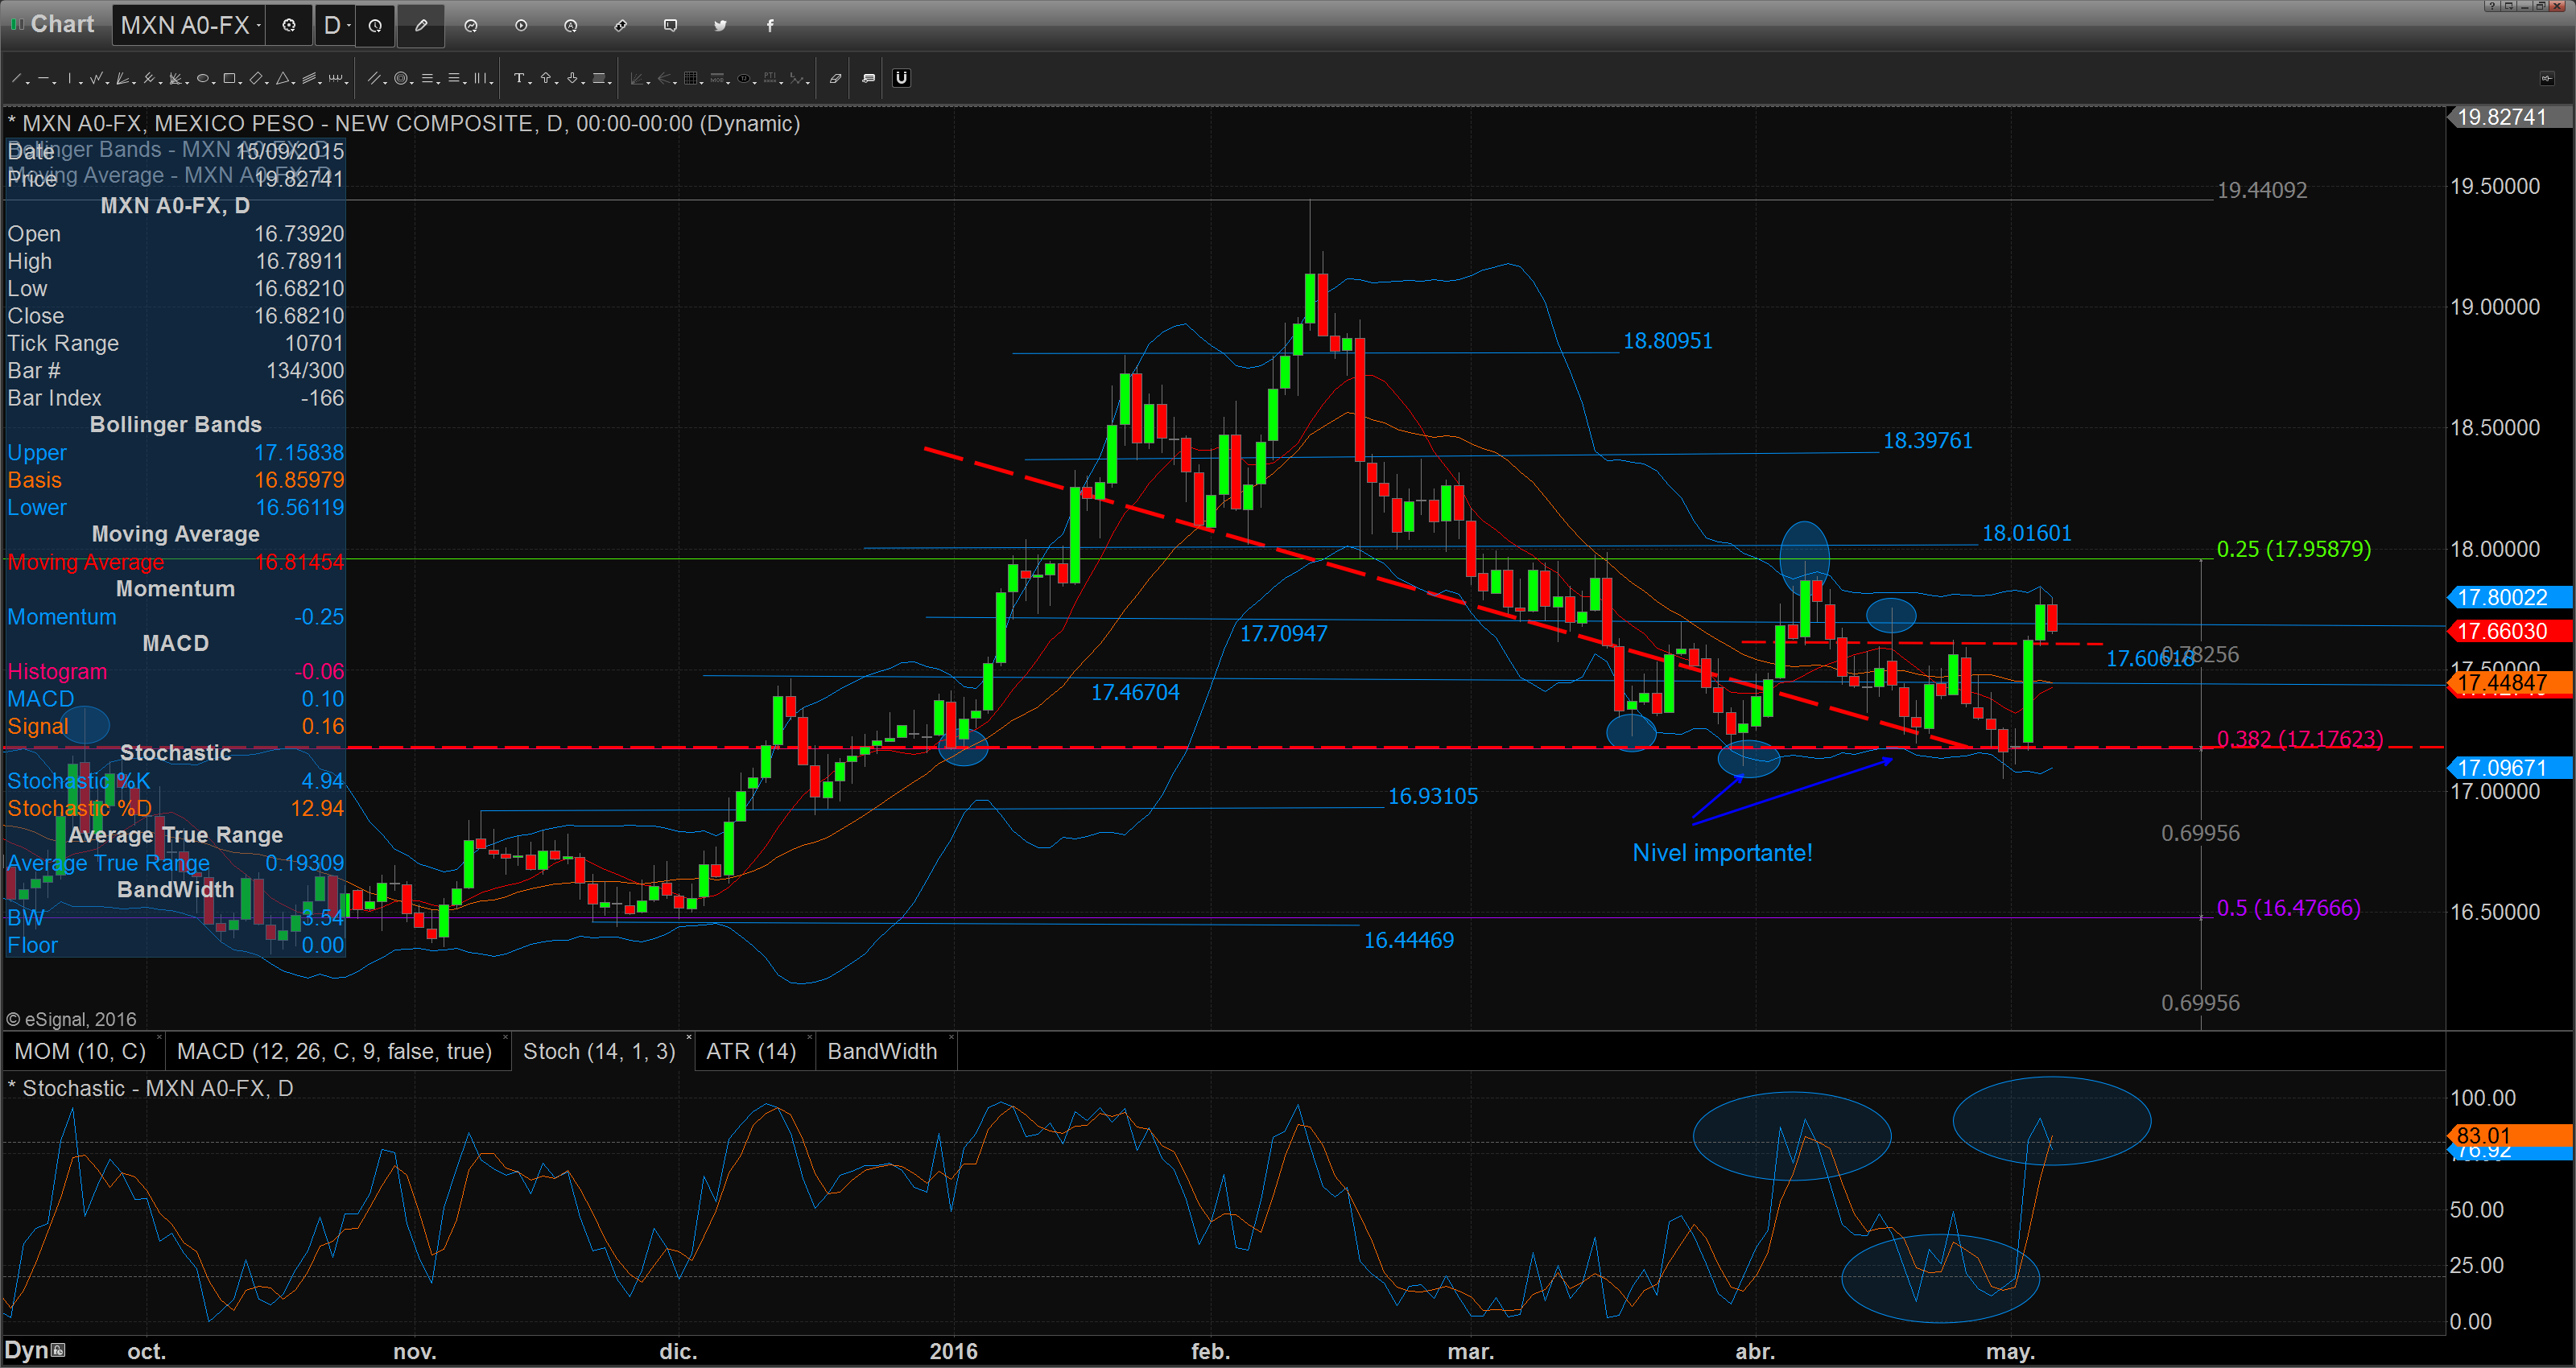Switch to the ATR (14) tab
This screenshot has height=1368, width=2576.
coord(752,1051)
